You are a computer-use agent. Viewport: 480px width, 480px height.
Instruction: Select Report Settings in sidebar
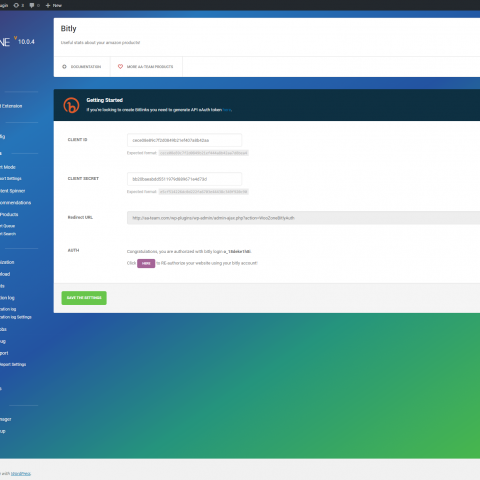coord(13,364)
